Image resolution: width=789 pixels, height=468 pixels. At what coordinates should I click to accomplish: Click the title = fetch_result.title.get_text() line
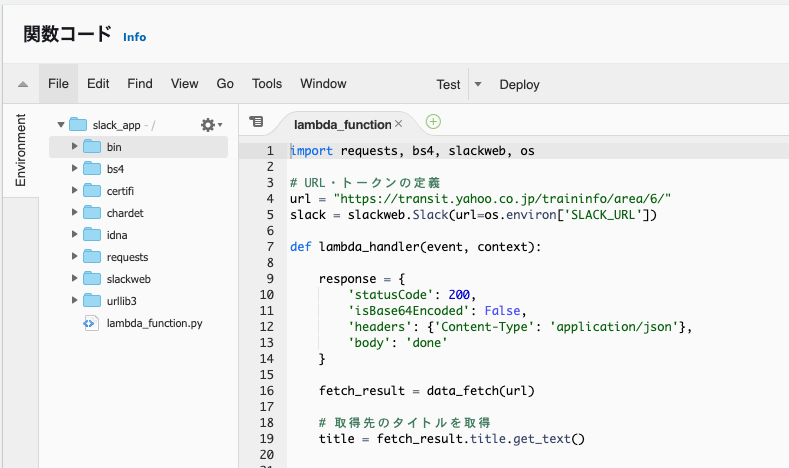click(452, 439)
